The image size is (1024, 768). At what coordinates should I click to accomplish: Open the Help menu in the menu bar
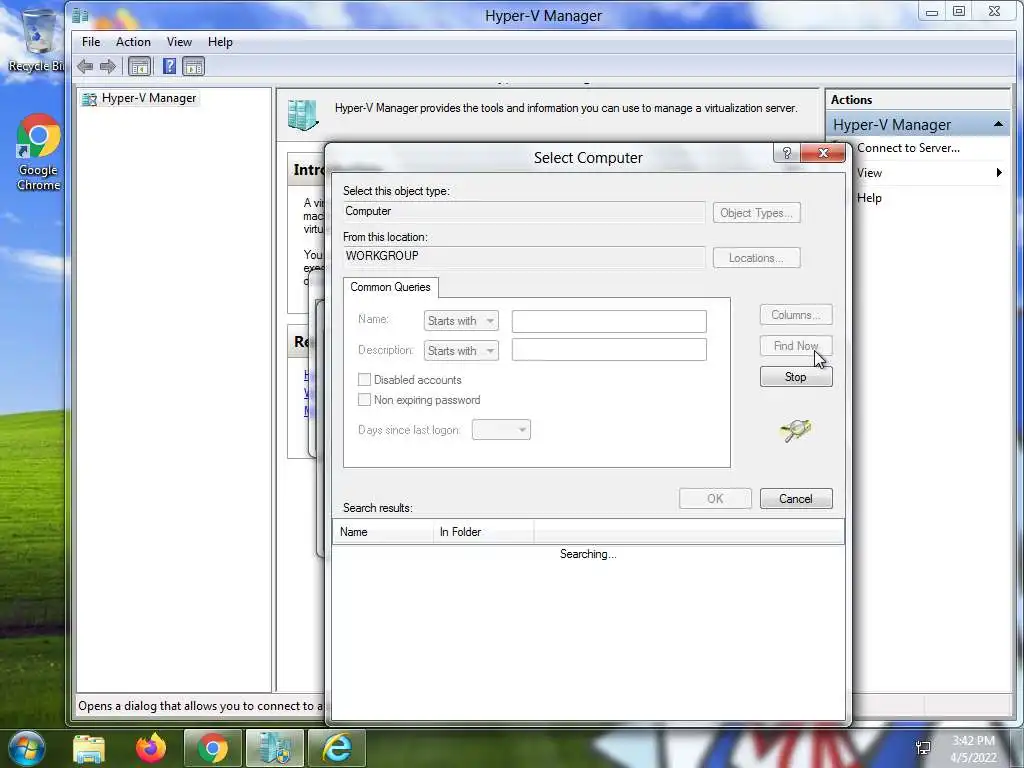click(x=220, y=42)
